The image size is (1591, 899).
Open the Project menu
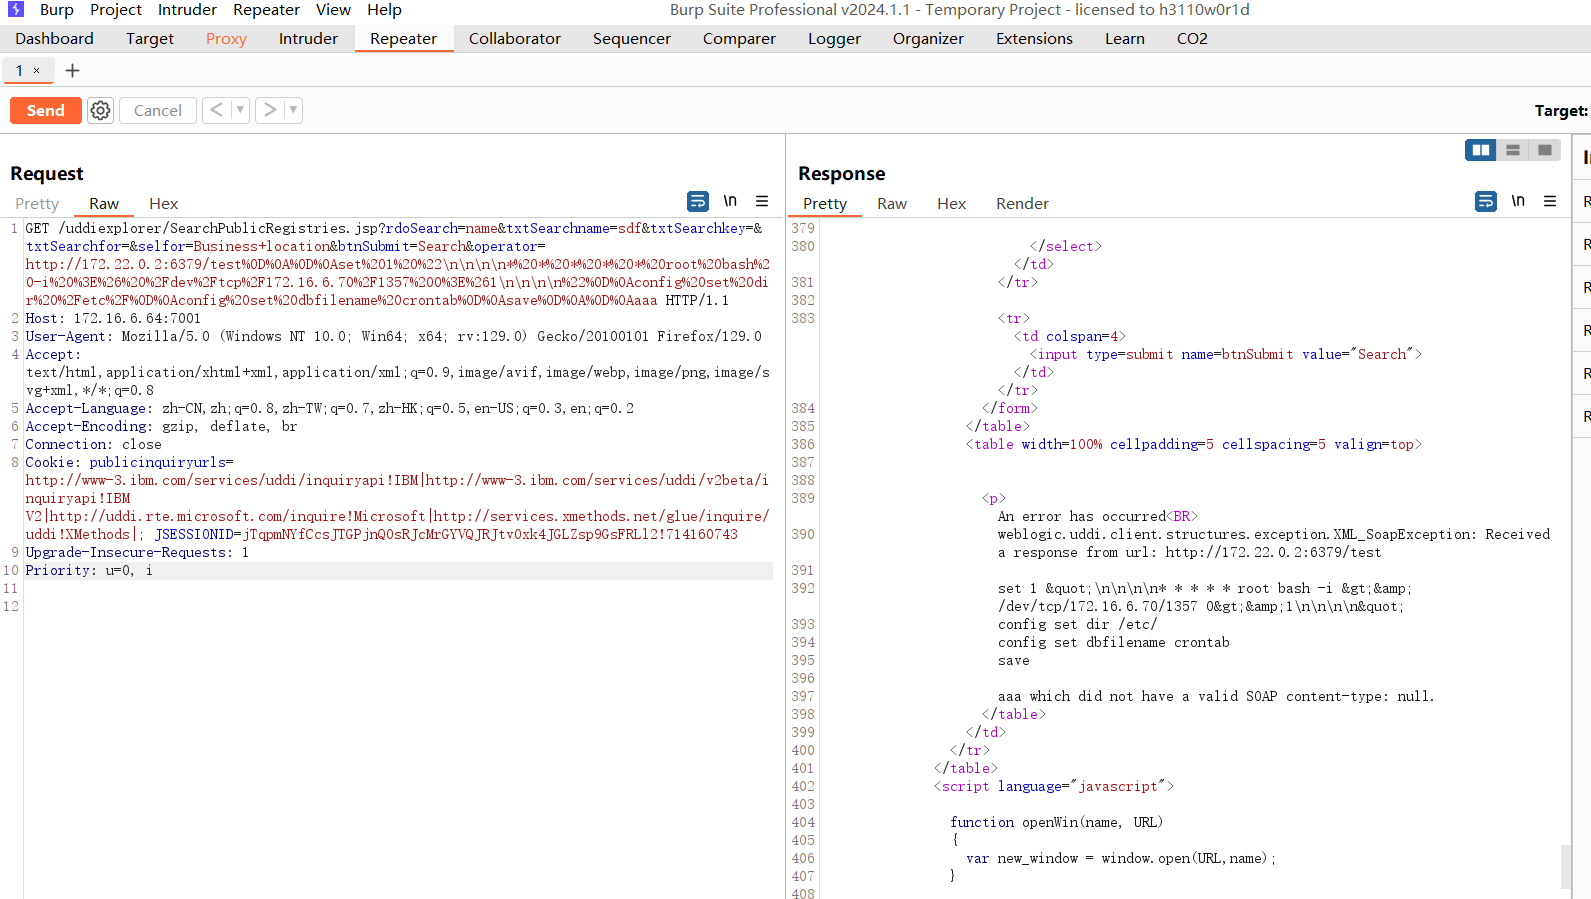coord(116,10)
